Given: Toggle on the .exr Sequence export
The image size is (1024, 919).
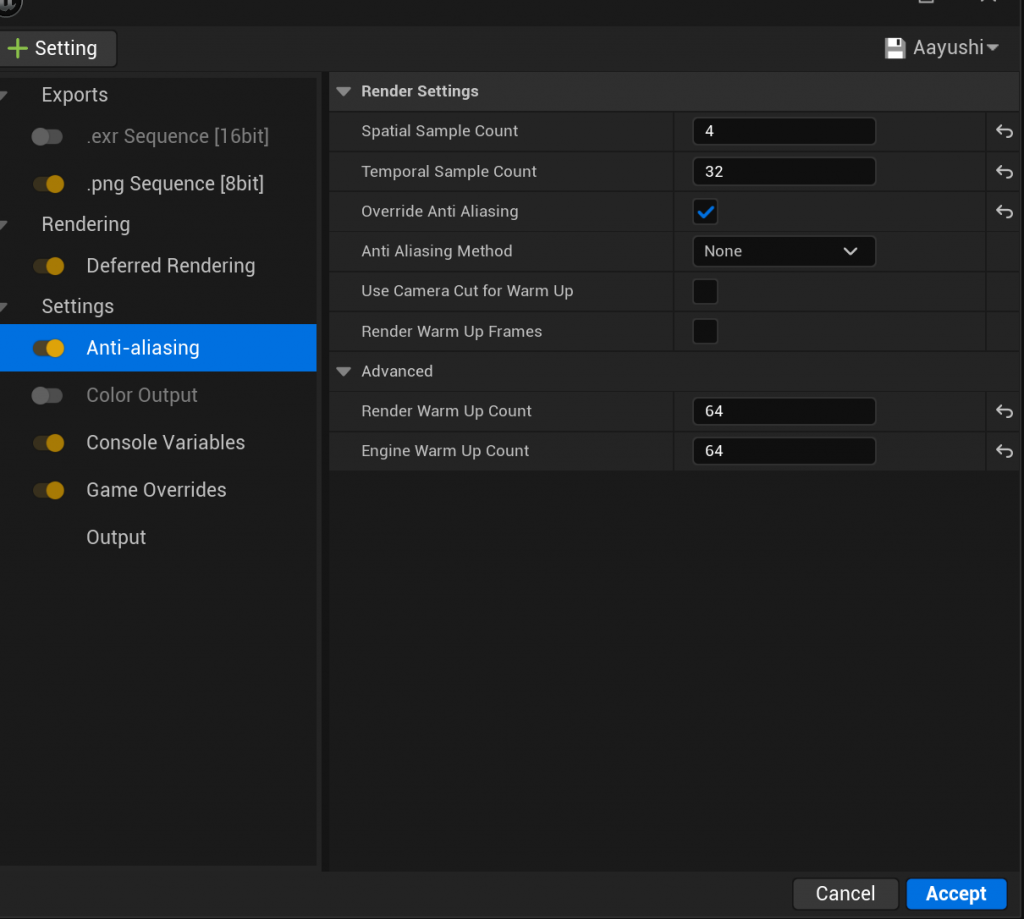Looking at the screenshot, I should (x=47, y=137).
